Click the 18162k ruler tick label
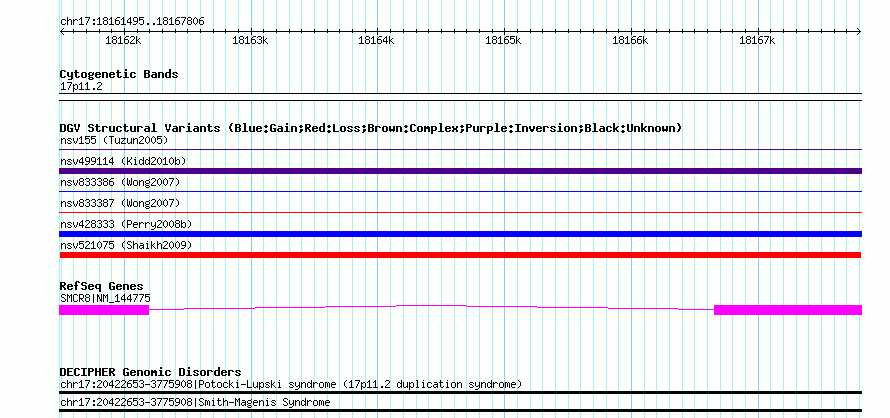Image resolution: width=890 pixels, height=418 pixels. pos(123,40)
